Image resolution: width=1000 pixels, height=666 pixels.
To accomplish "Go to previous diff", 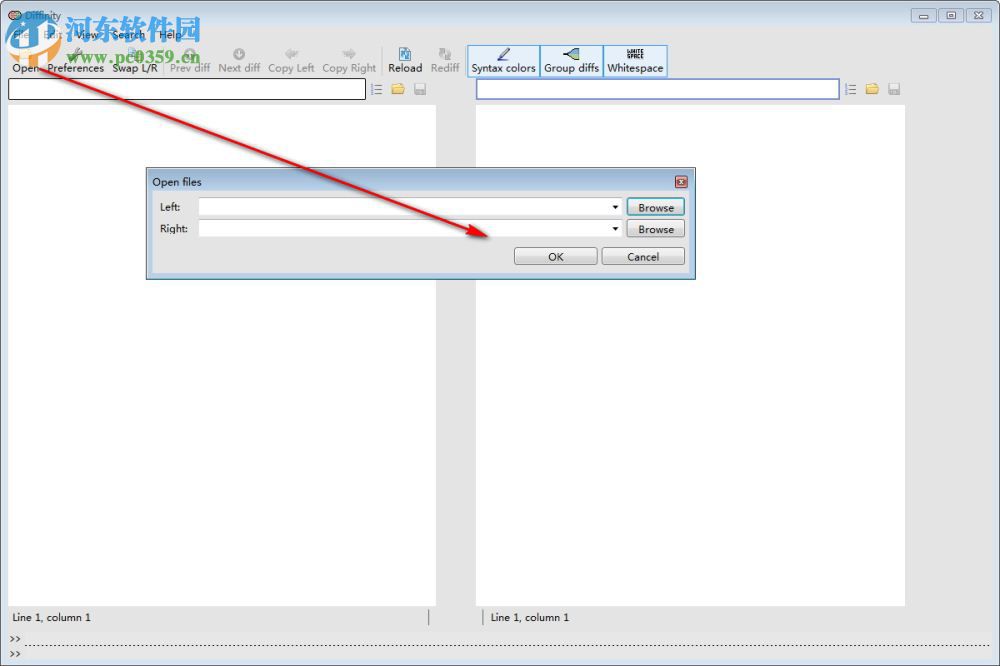I will pos(189,61).
